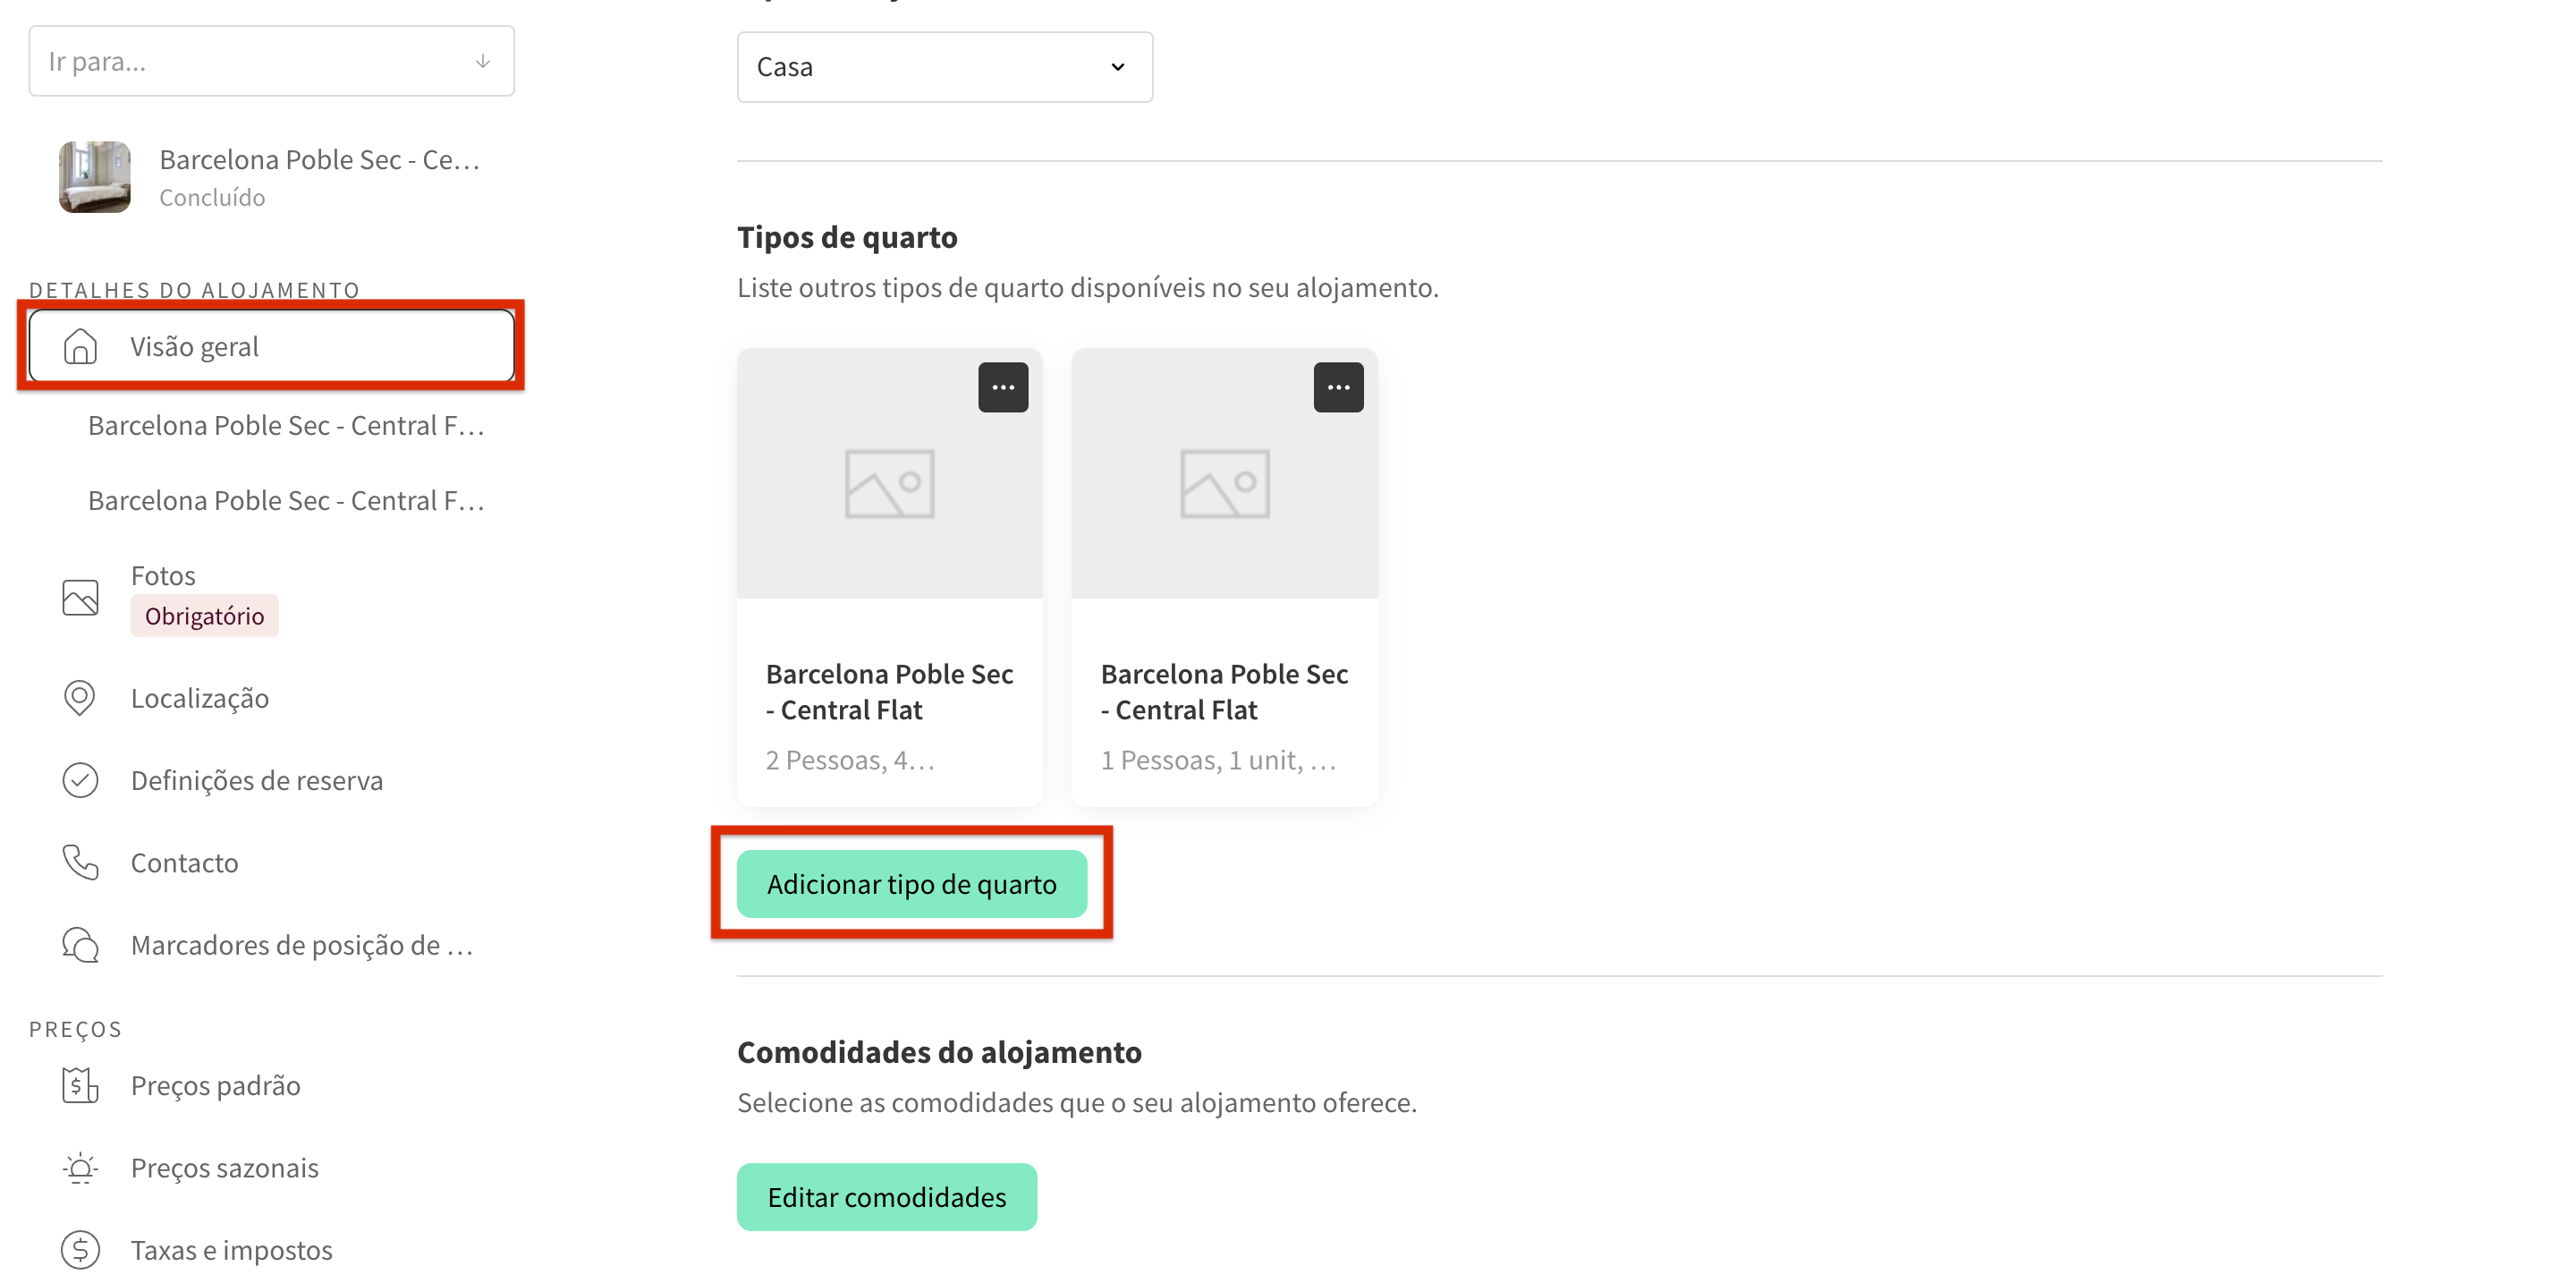Click the Marcadores de posição chat icon
The image size is (2576, 1283).
[80, 944]
